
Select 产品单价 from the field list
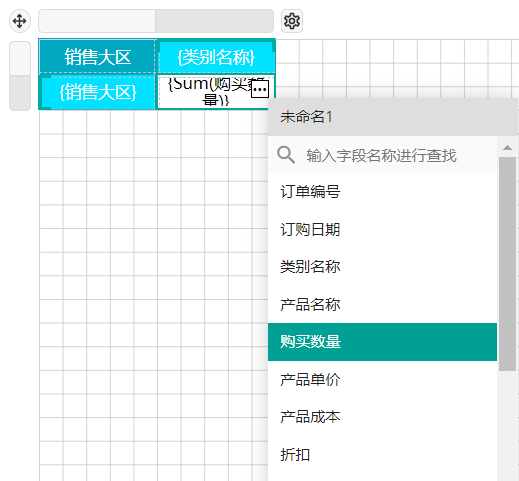[x=382, y=379]
